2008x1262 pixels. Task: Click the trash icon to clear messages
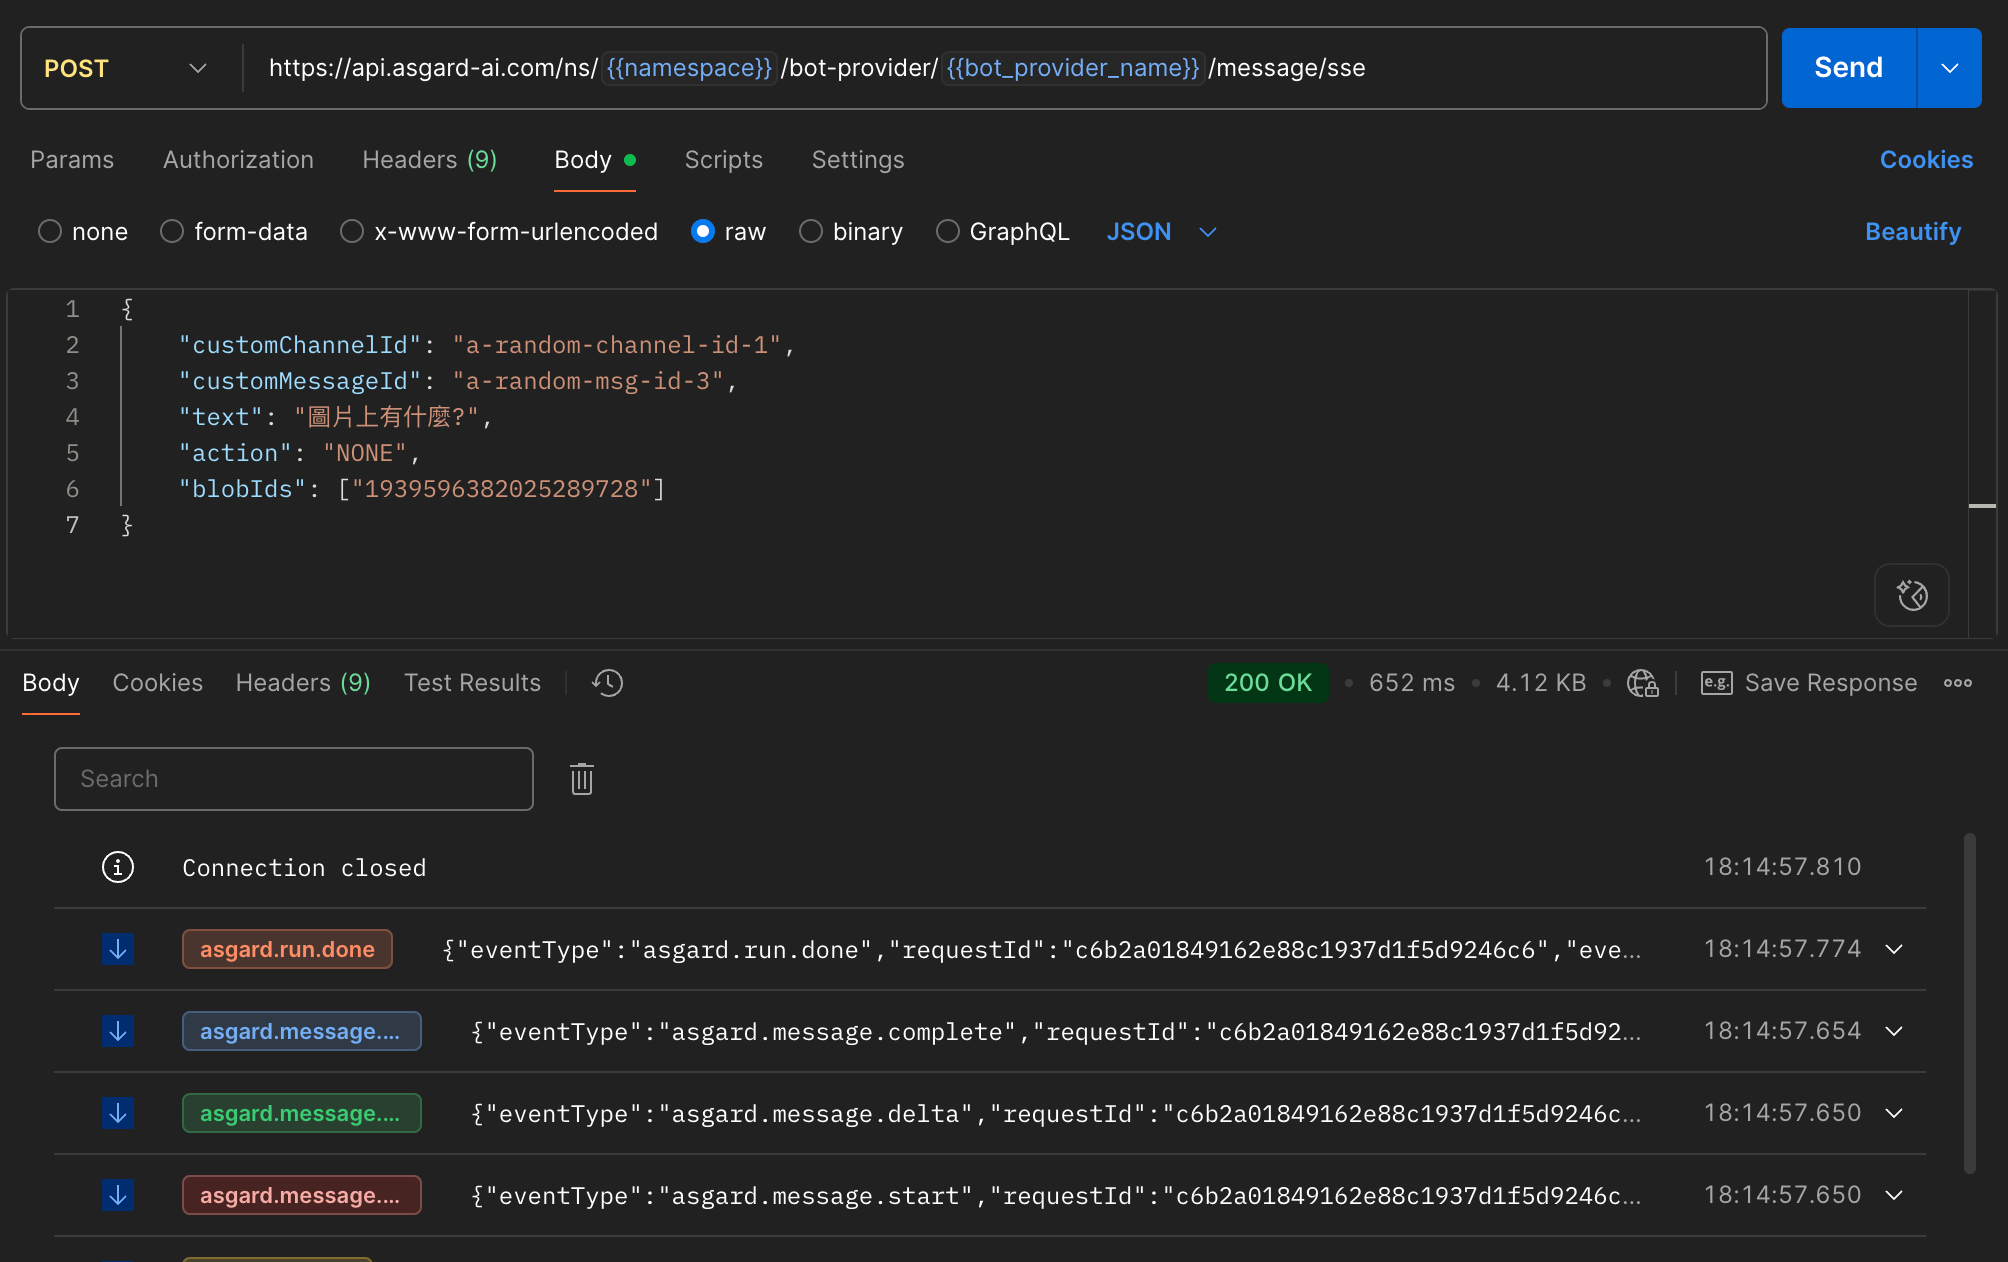(582, 779)
